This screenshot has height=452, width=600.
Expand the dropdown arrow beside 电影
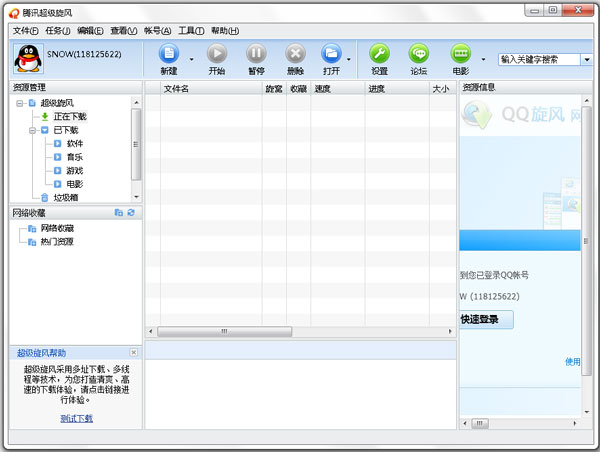[x=483, y=59]
